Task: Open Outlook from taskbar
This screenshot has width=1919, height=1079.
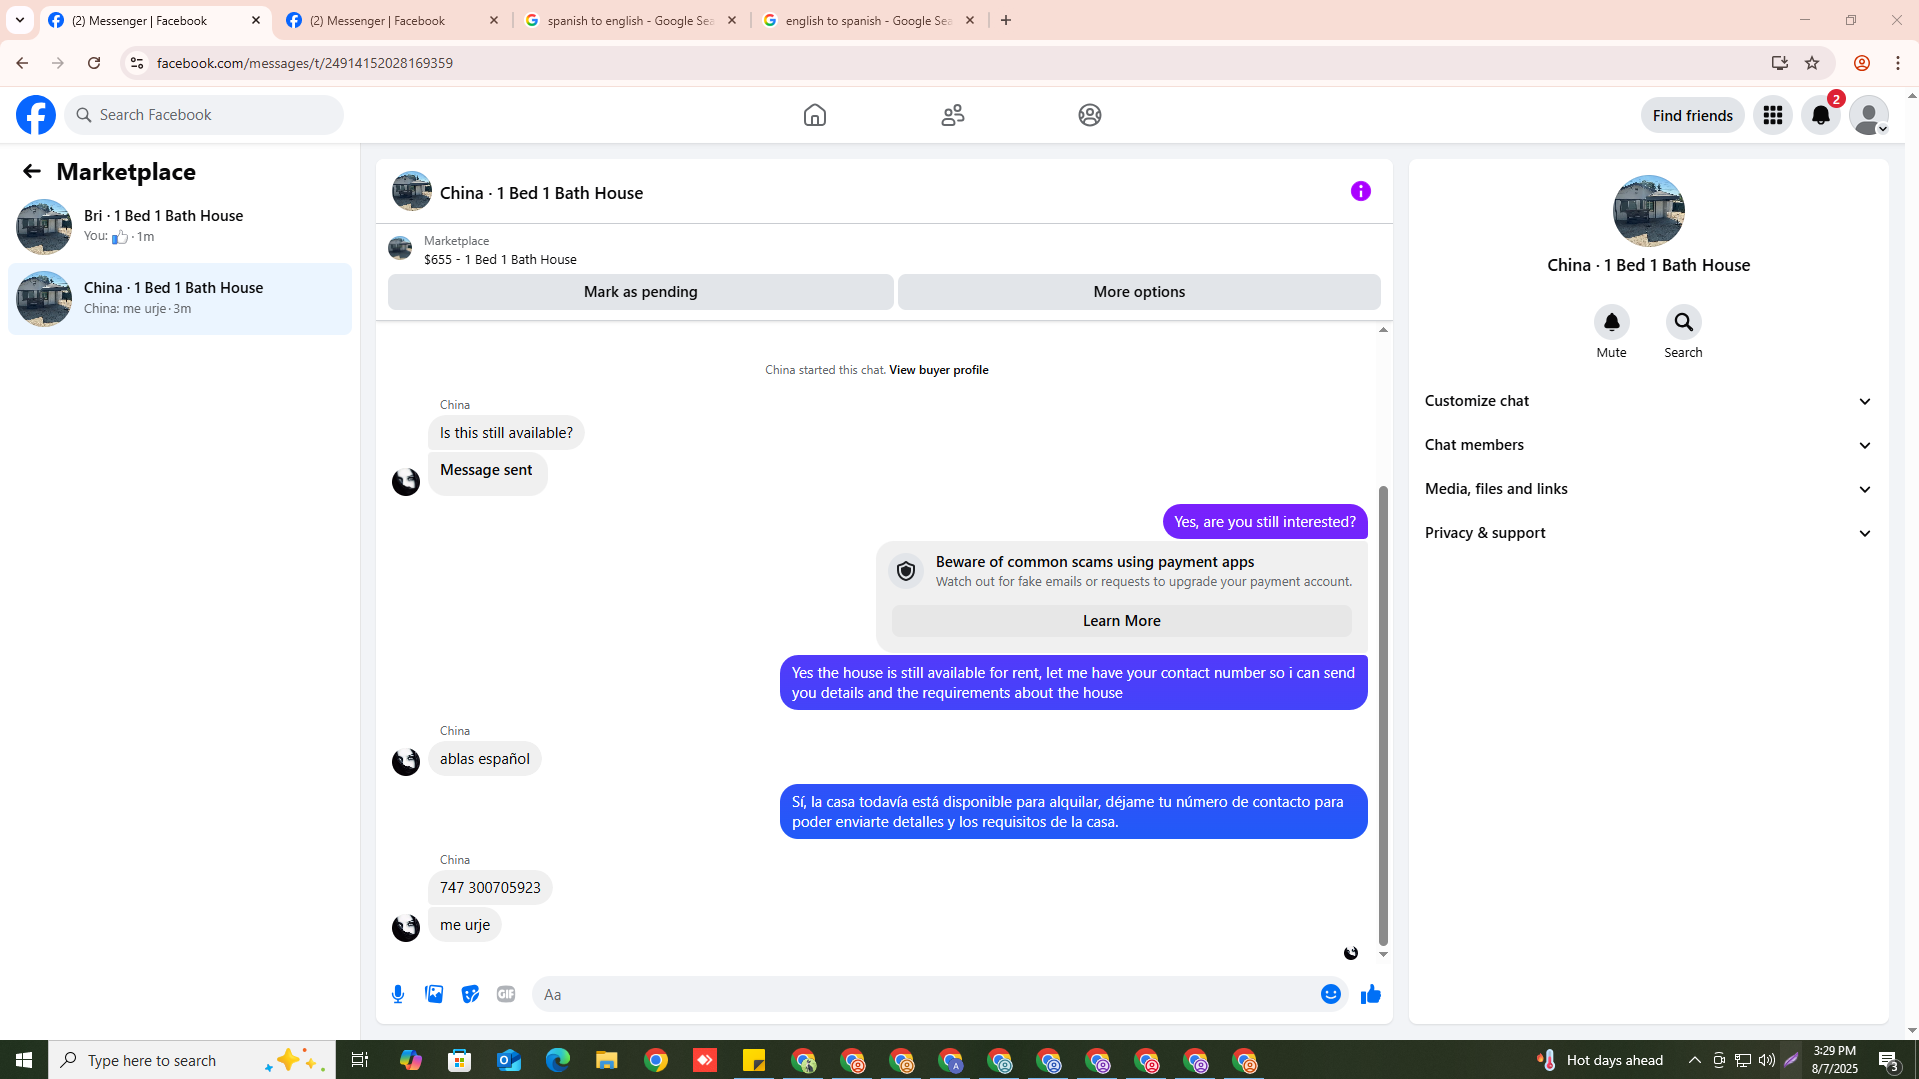Action: coord(509,1060)
